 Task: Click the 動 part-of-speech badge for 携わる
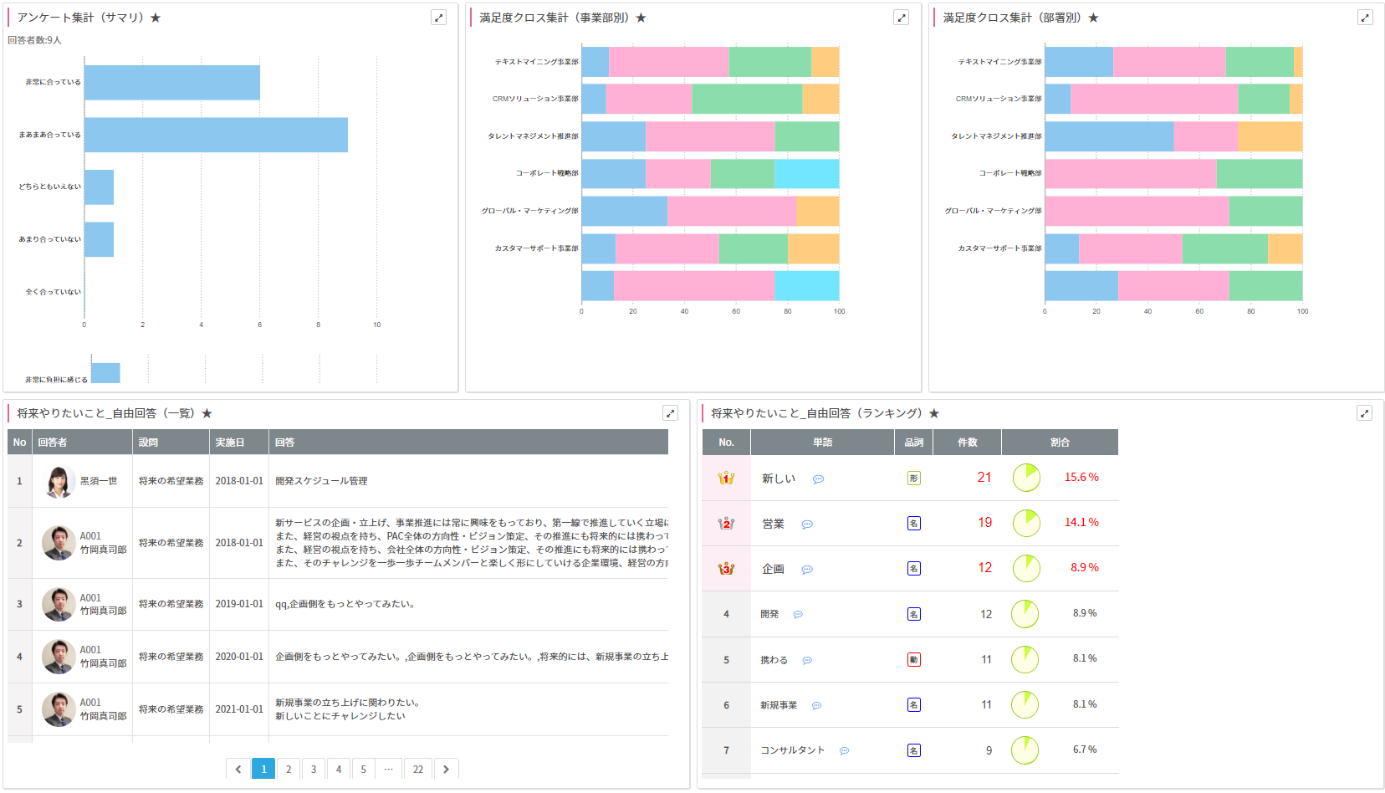[914, 659]
